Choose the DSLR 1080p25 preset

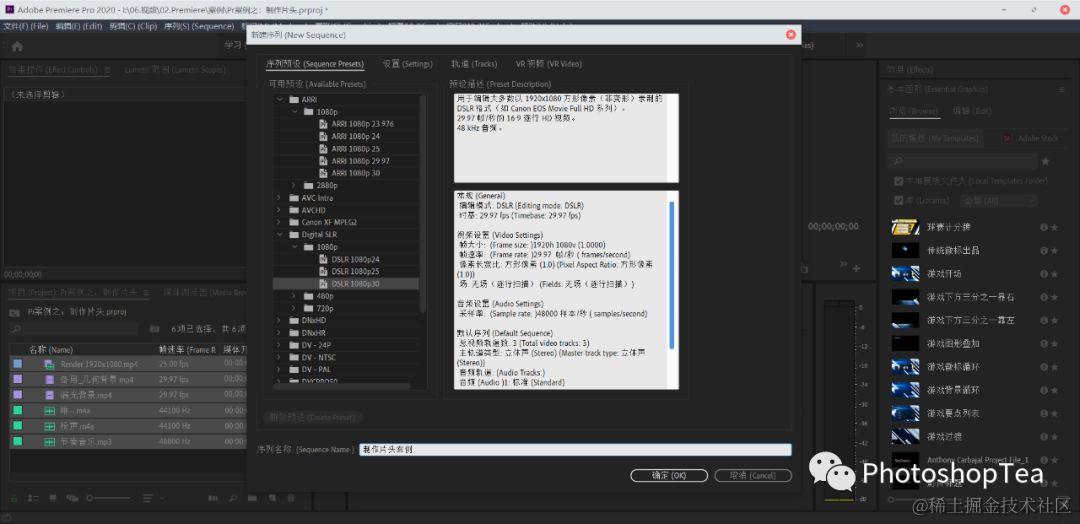coord(355,271)
